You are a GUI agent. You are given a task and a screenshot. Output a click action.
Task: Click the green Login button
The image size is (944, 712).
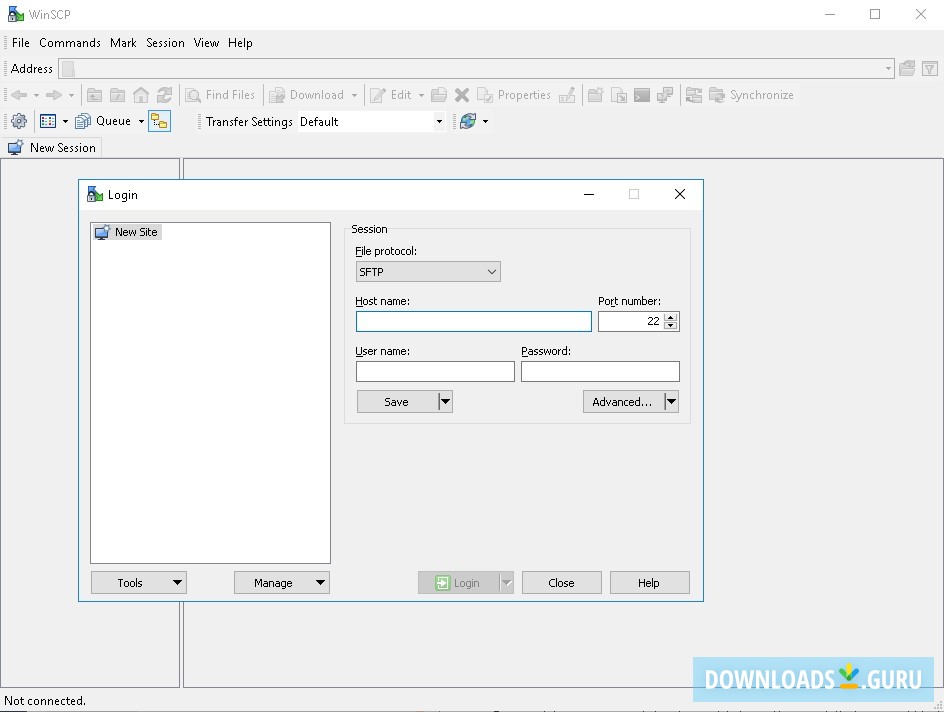[458, 583]
